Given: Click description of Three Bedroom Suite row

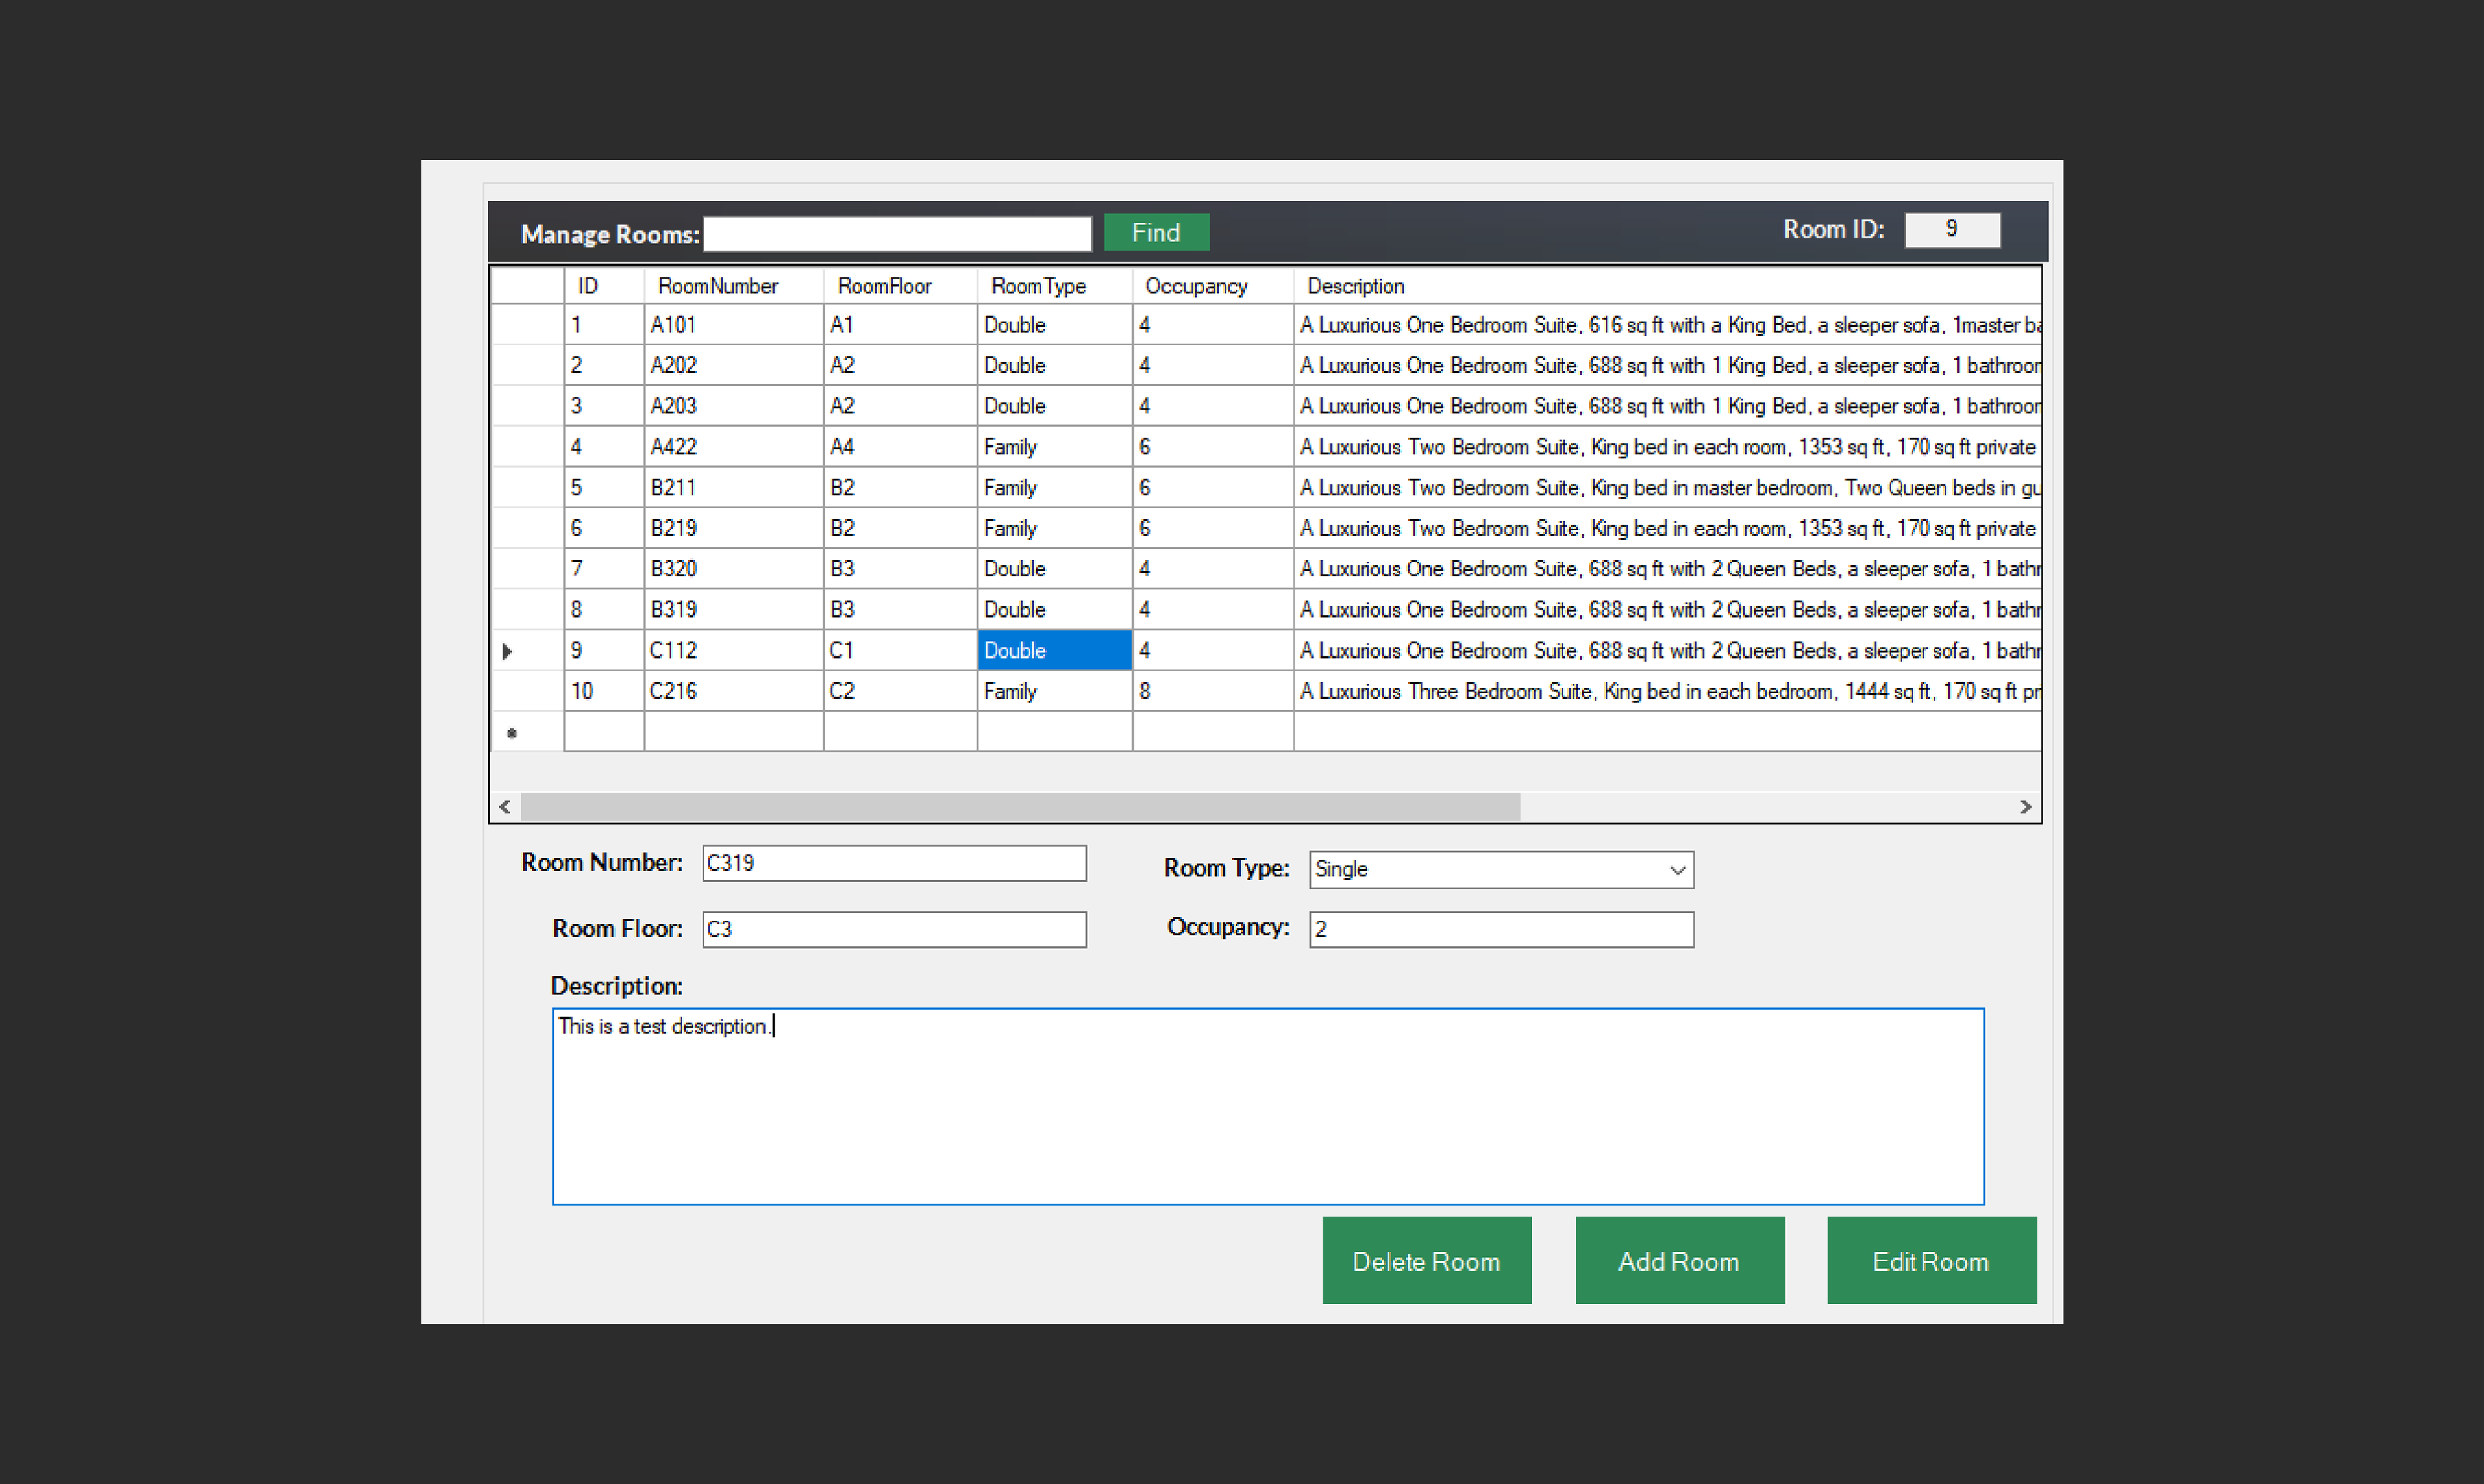Looking at the screenshot, I should 1666,691.
